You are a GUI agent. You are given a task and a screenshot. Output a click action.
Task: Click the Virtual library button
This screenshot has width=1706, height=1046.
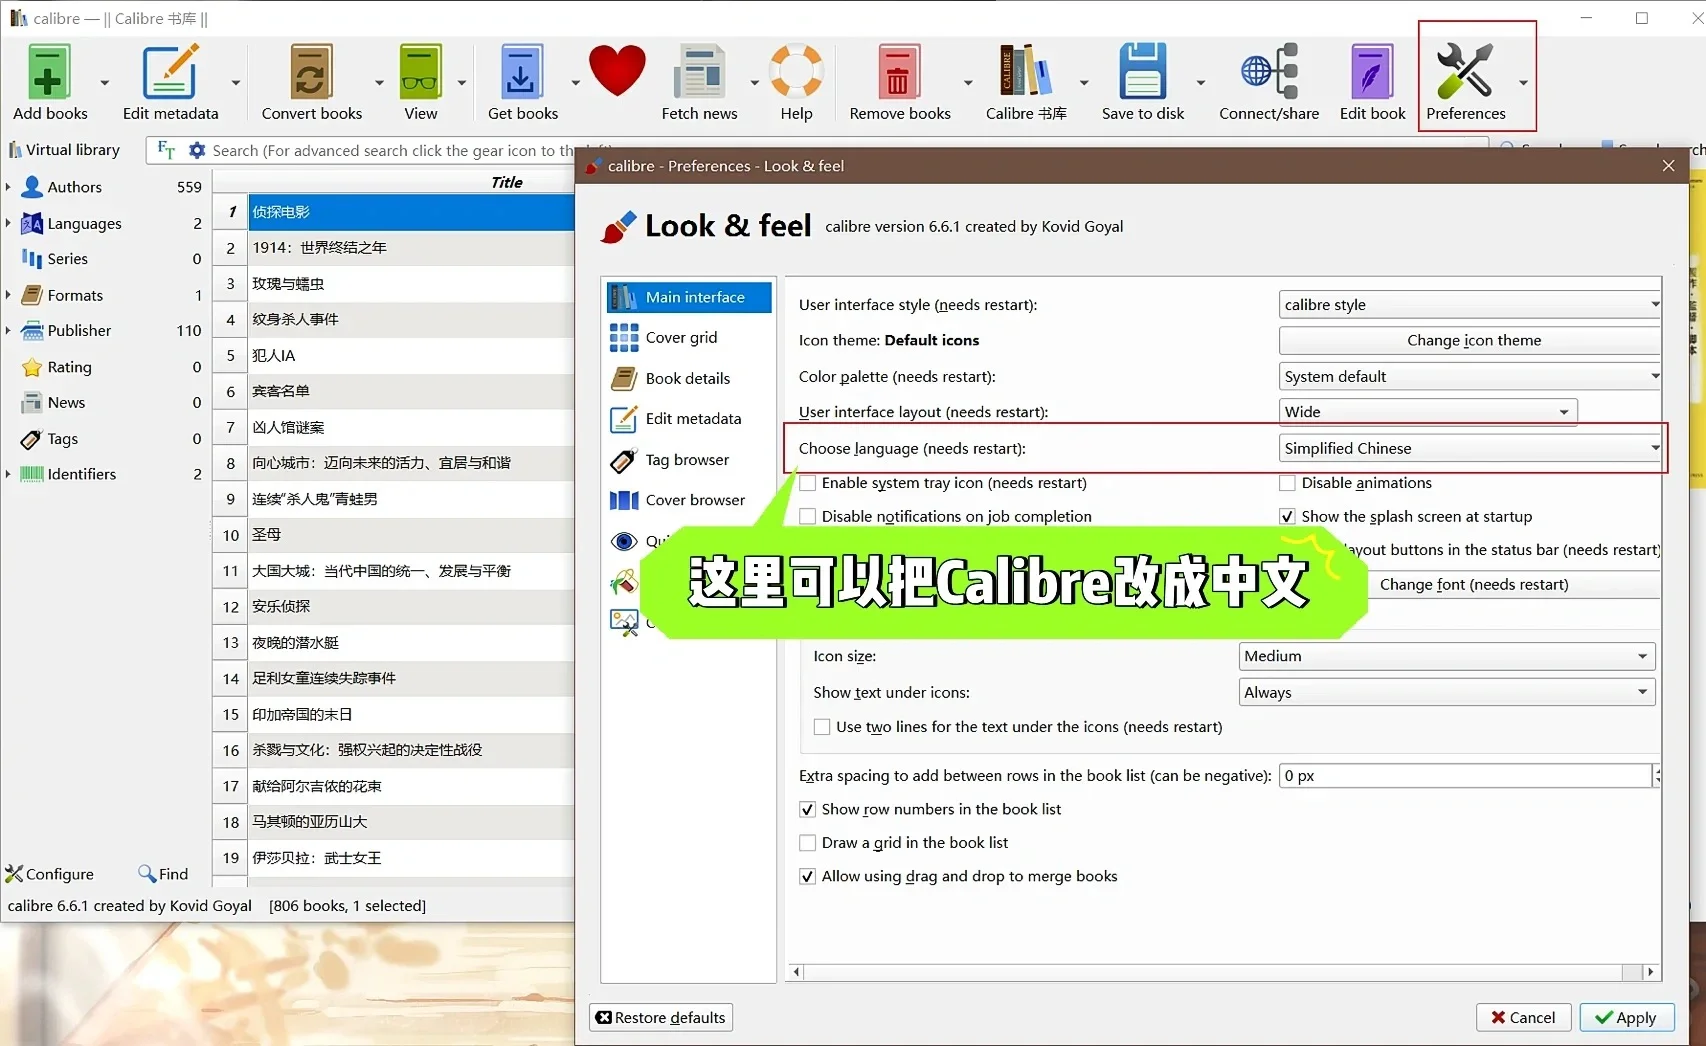pos(65,150)
